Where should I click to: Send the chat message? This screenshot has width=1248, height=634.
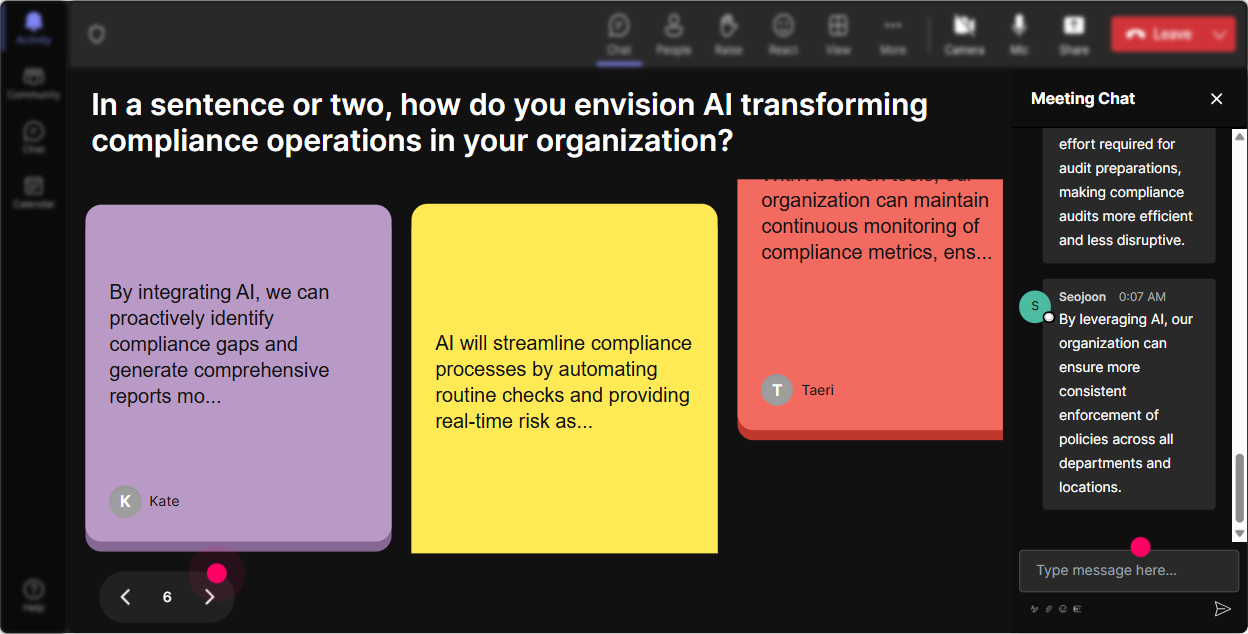coord(1222,608)
